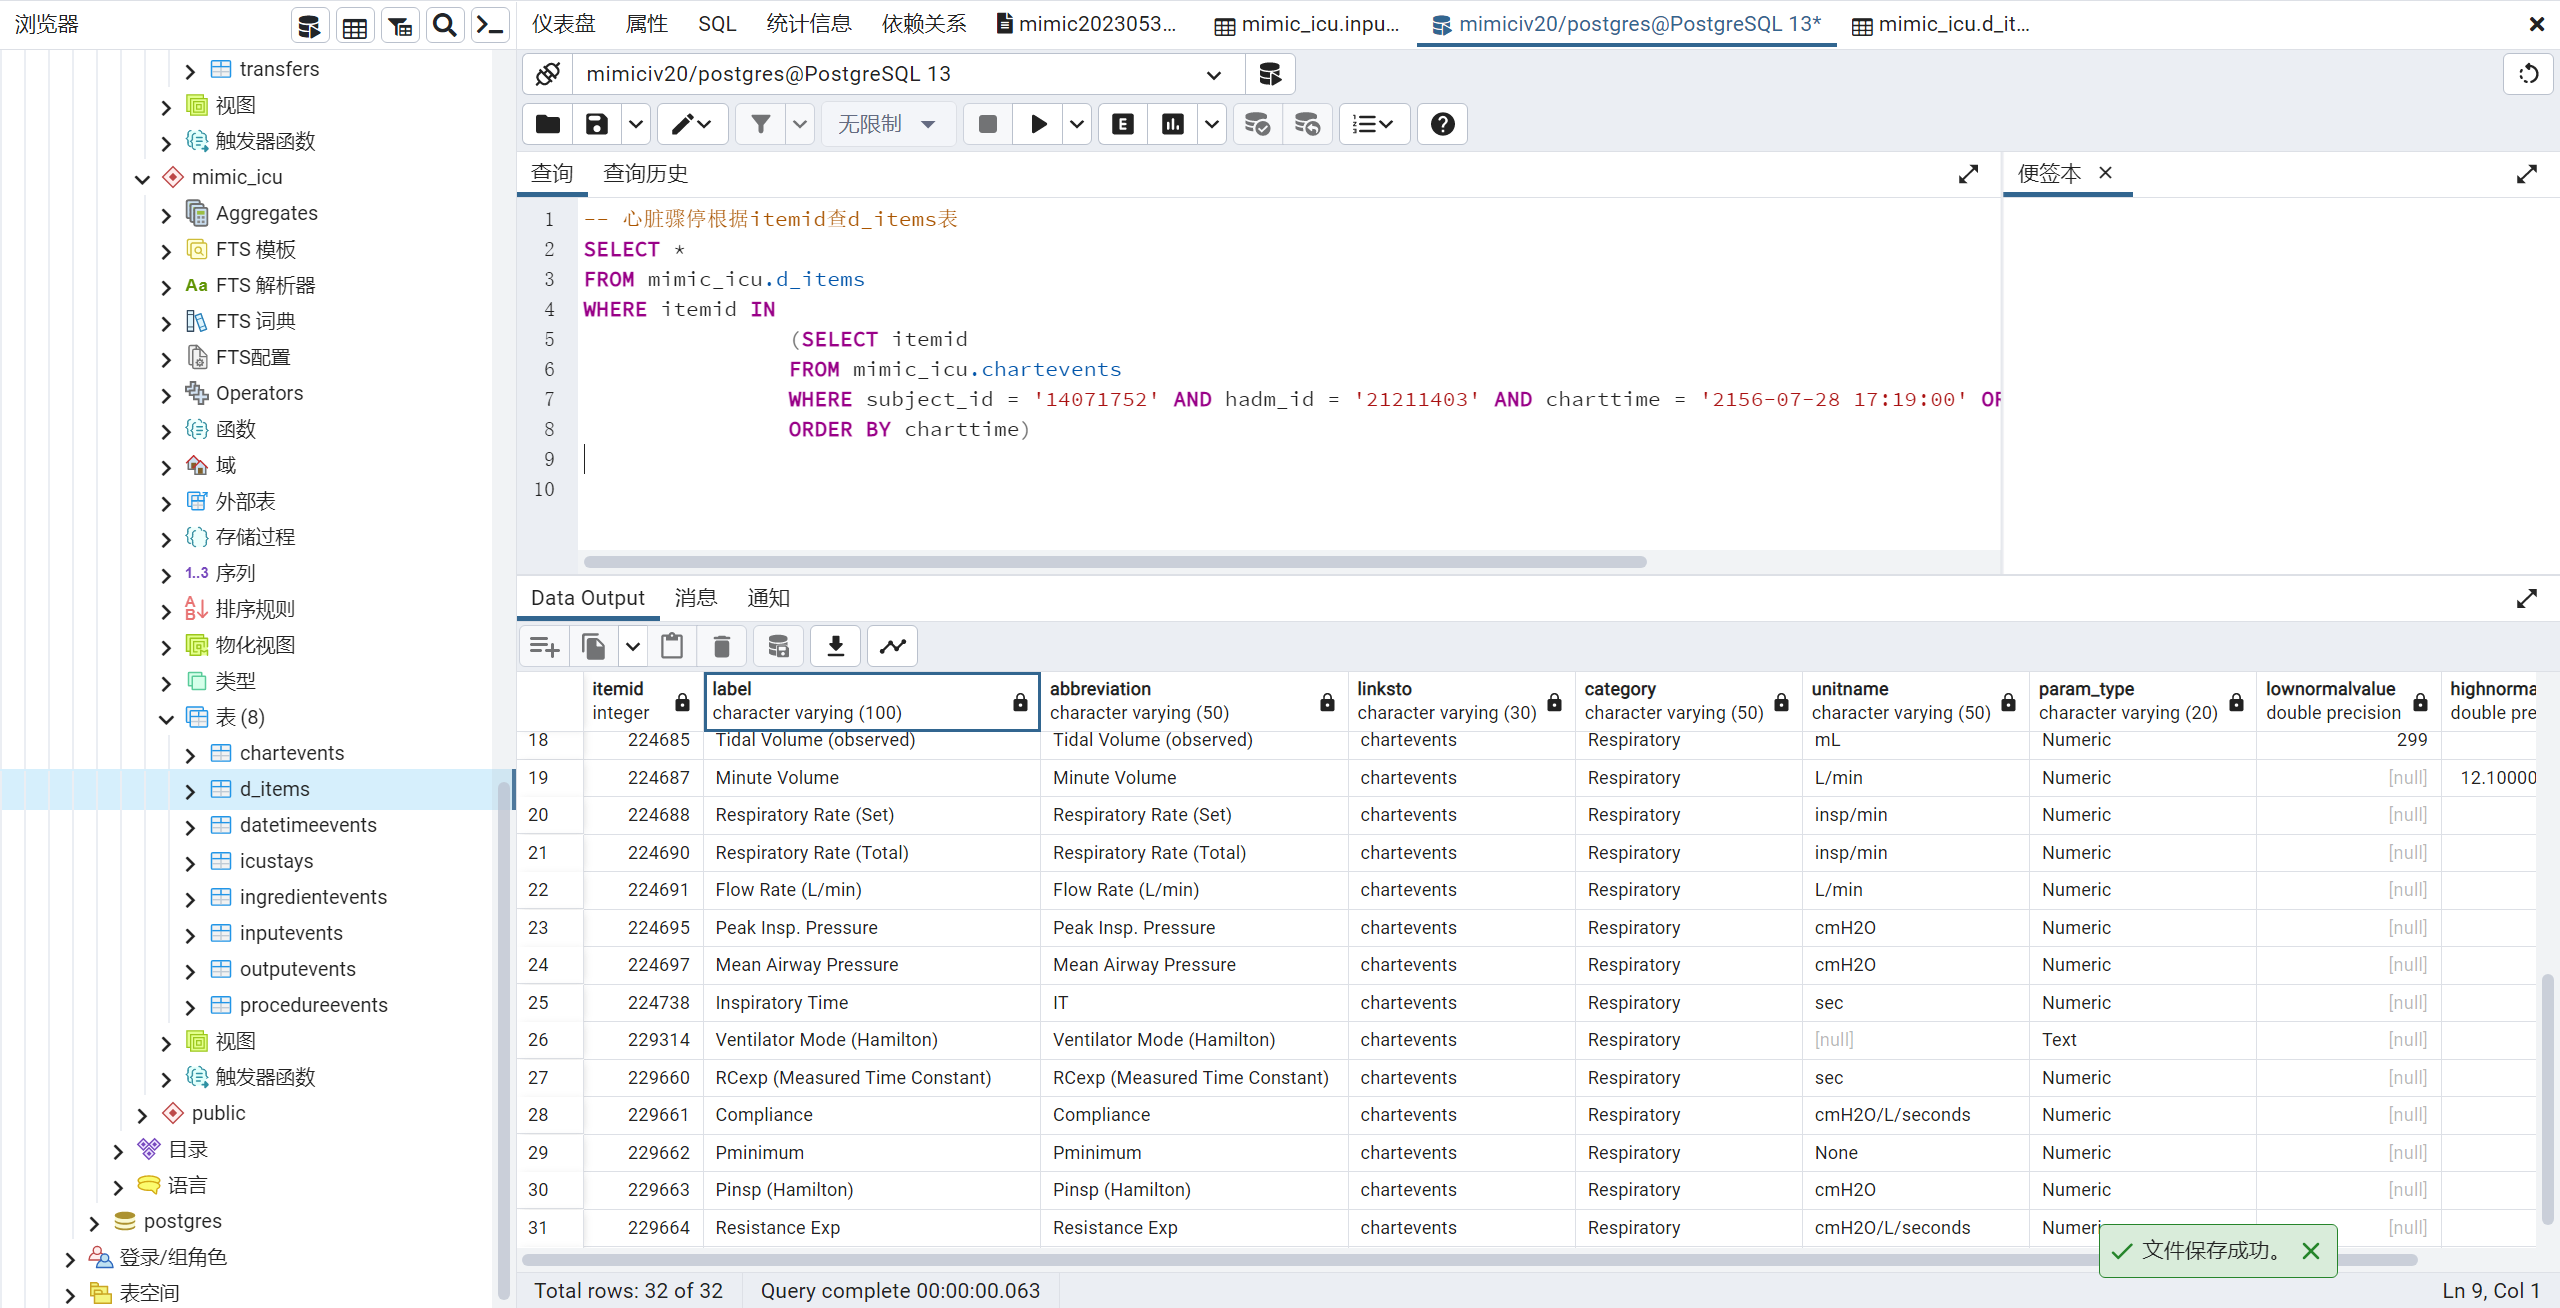This screenshot has height=1308, width=2560.
Task: Open the filter options dropdown arrow
Action: [x=799, y=124]
